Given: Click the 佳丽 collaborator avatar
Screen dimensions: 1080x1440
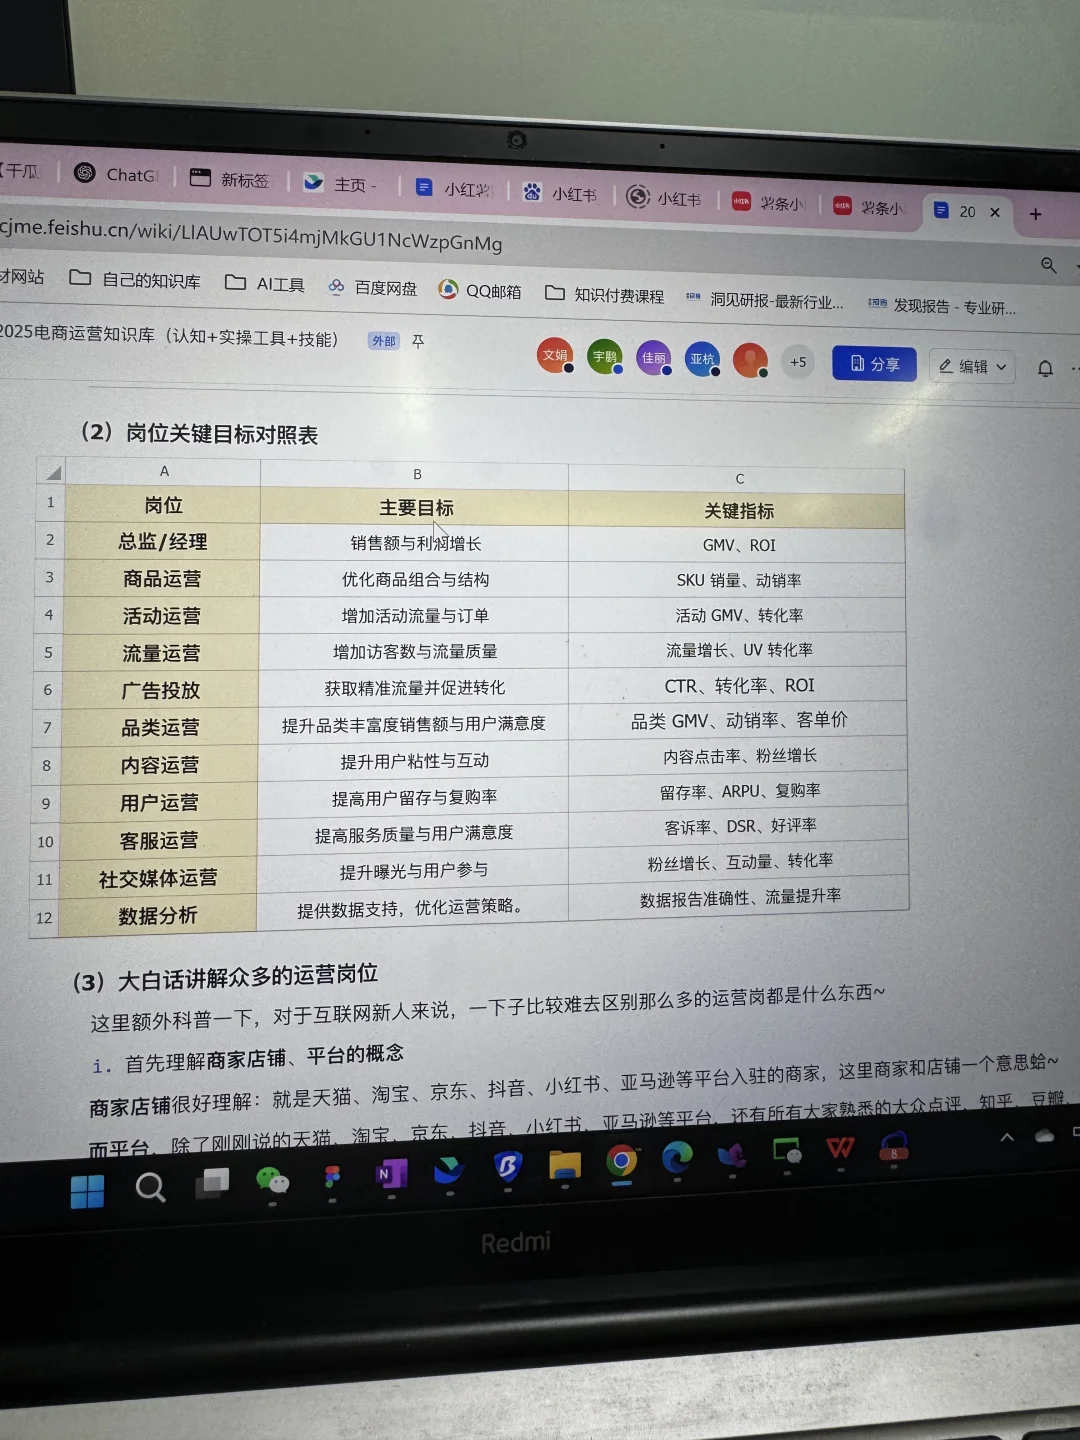Looking at the screenshot, I should [x=653, y=358].
